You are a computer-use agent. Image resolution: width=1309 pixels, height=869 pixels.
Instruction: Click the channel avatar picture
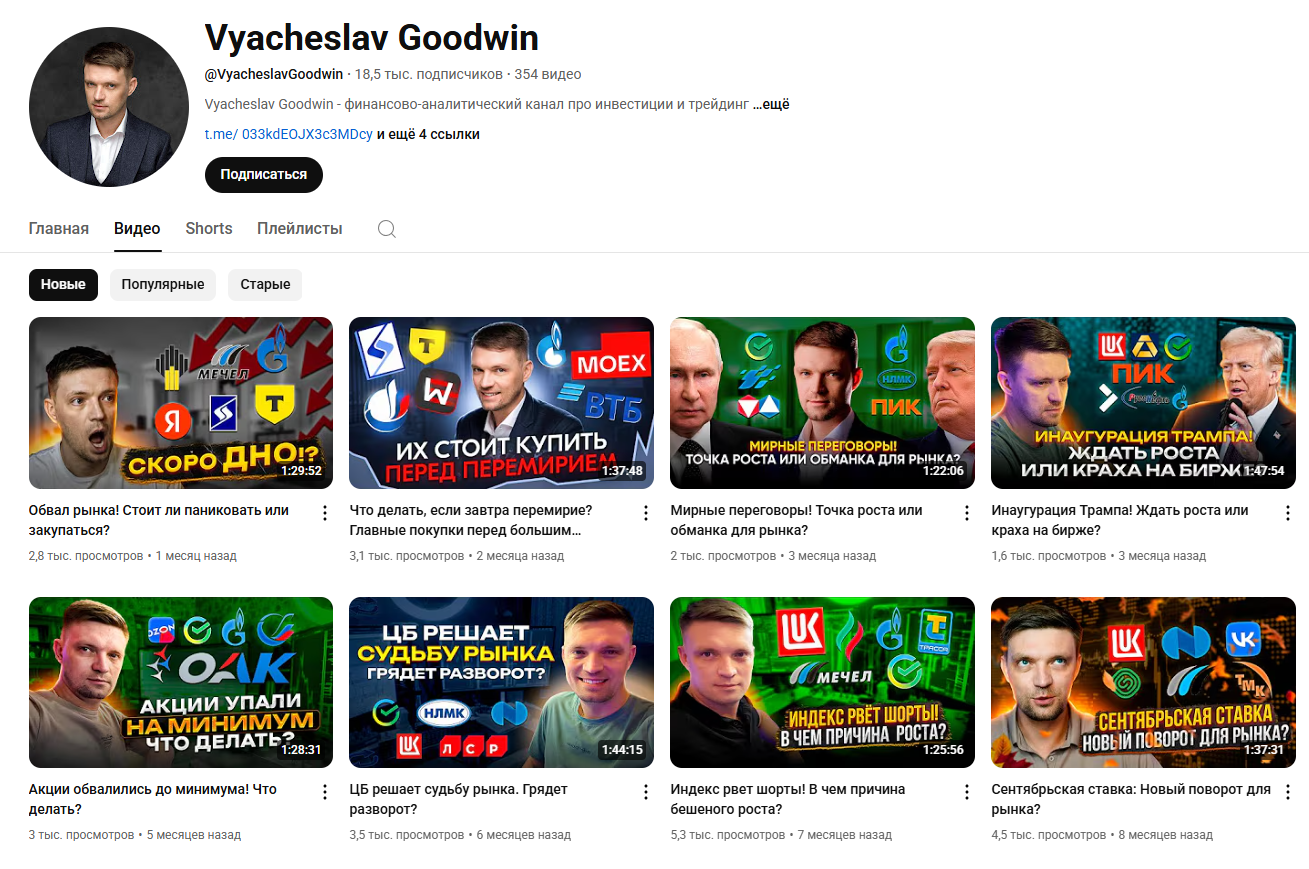[x=109, y=107]
